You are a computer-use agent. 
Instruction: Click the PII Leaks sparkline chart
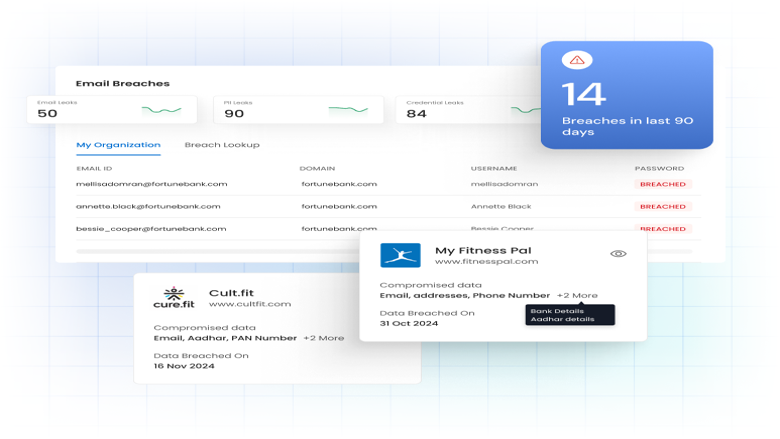click(x=348, y=109)
